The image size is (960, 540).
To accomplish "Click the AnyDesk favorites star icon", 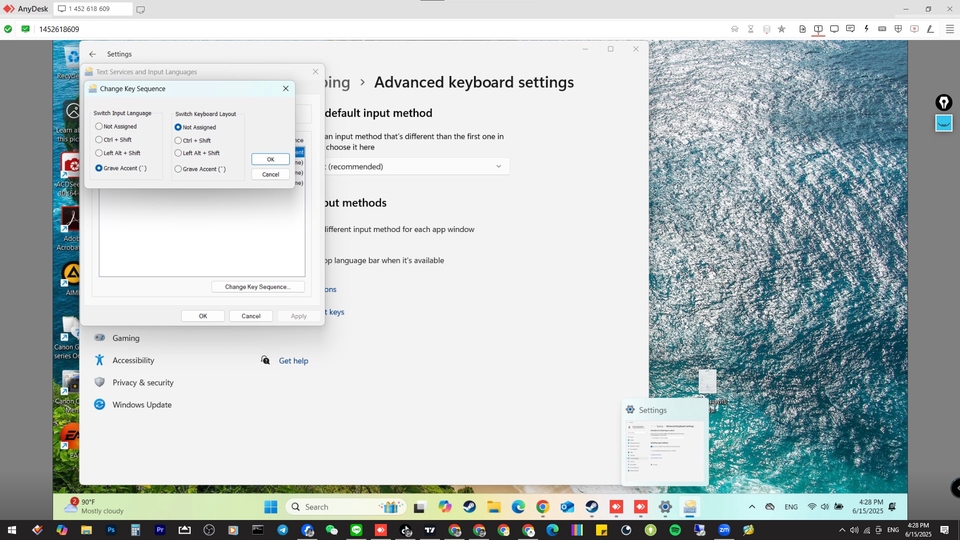I will (x=781, y=29).
